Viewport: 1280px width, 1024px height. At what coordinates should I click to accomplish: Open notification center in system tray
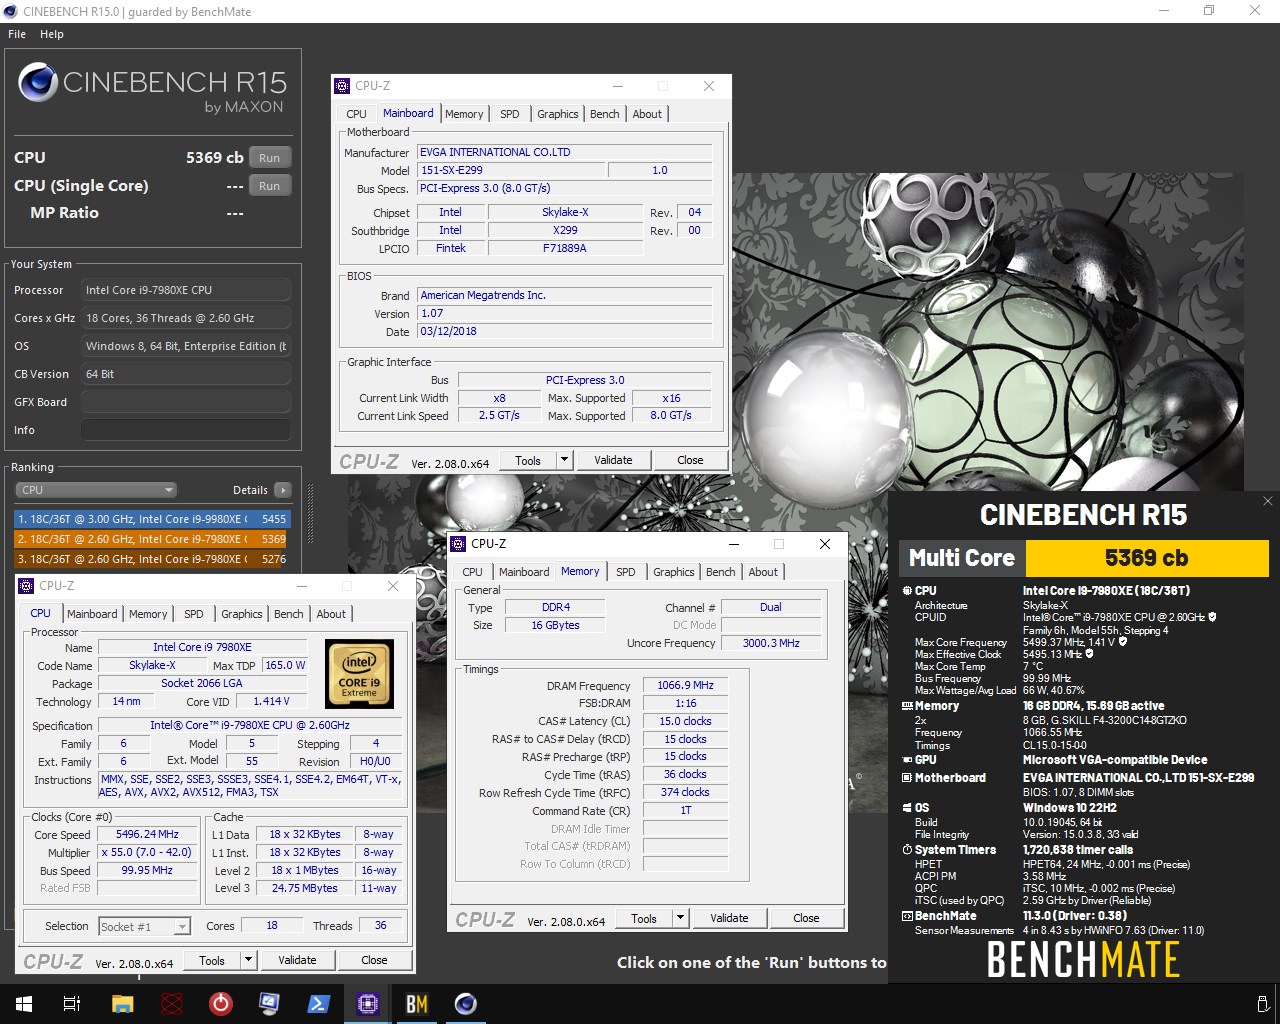tap(1262, 1004)
